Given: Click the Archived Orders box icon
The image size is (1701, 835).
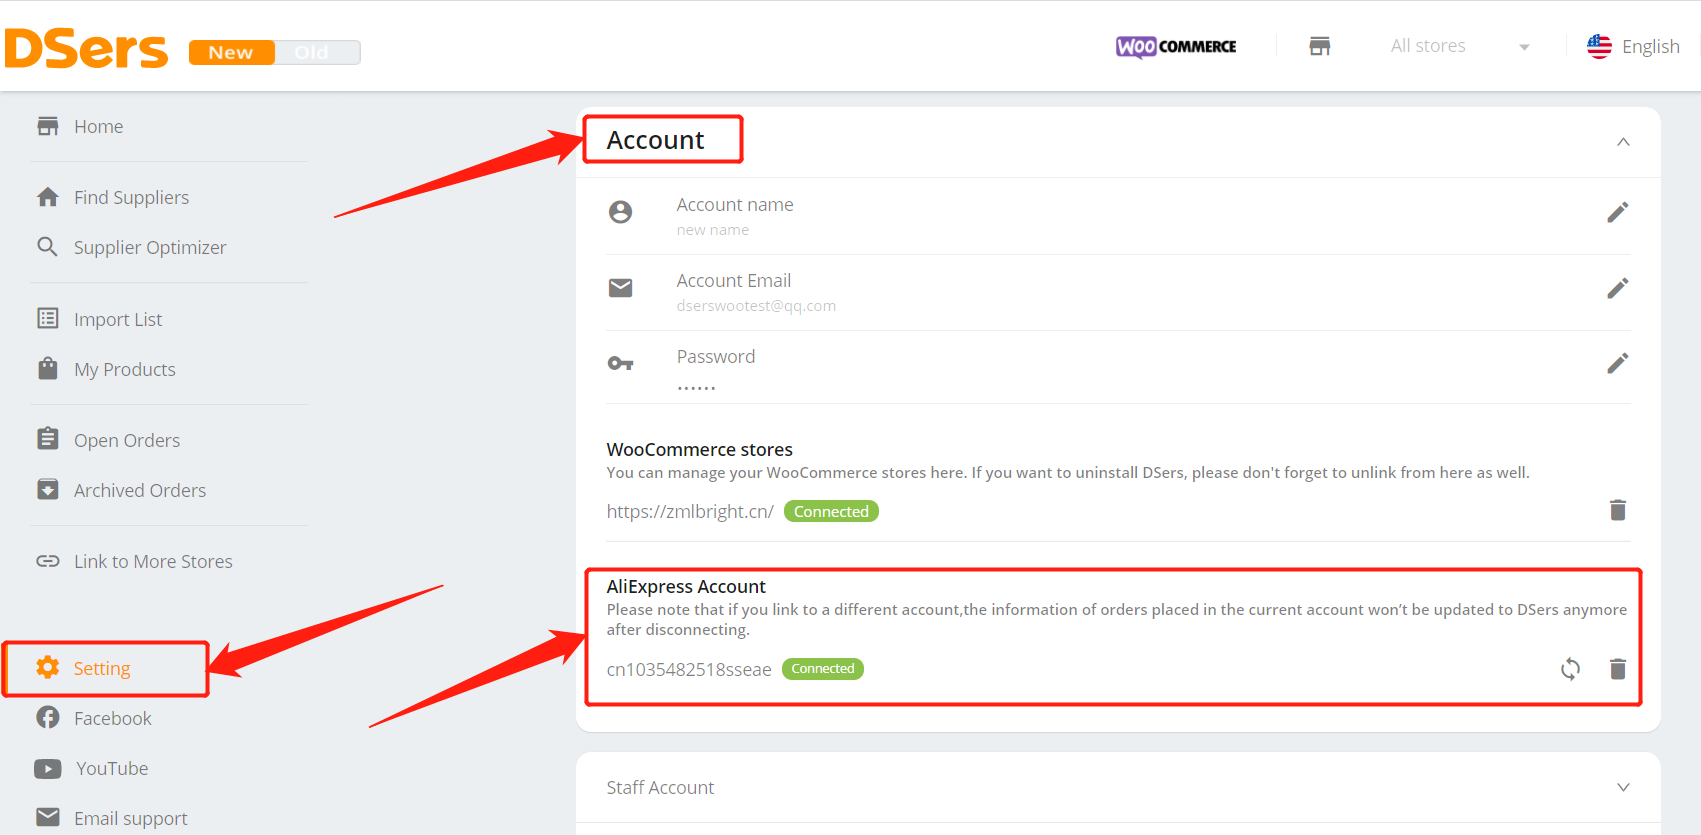Looking at the screenshot, I should [x=48, y=489].
